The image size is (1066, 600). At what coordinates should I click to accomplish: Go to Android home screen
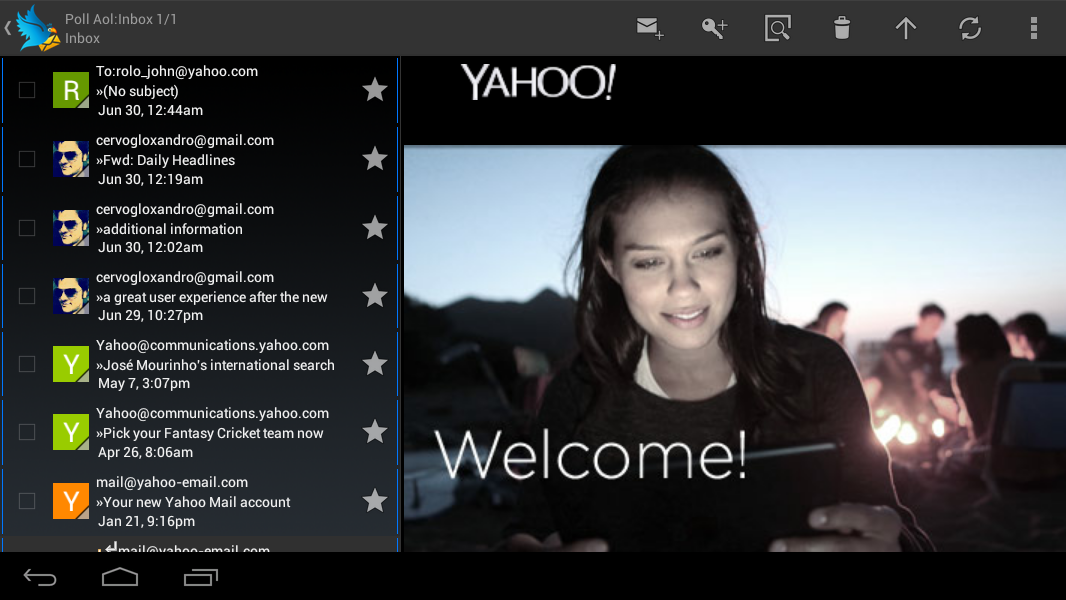(x=120, y=578)
